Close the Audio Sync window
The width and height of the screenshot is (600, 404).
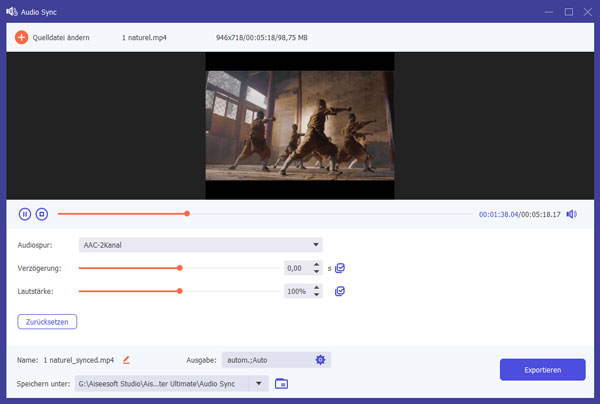click(588, 12)
